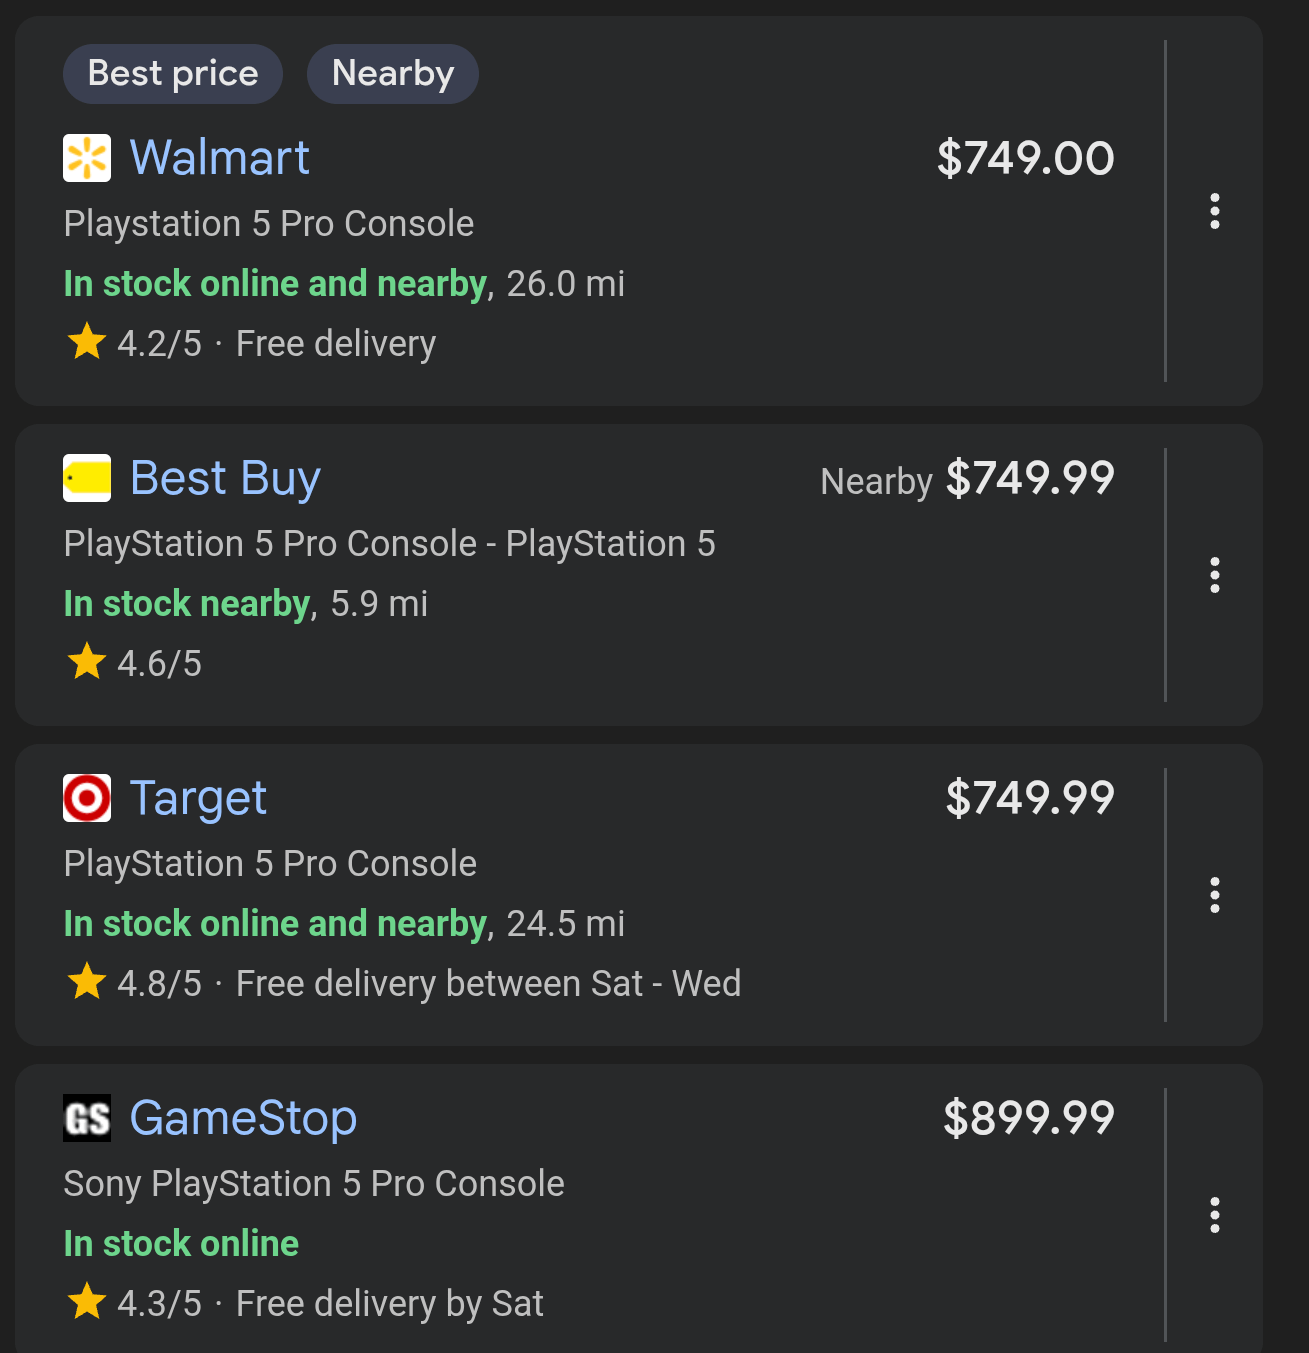Follow the Target store link

point(199,798)
